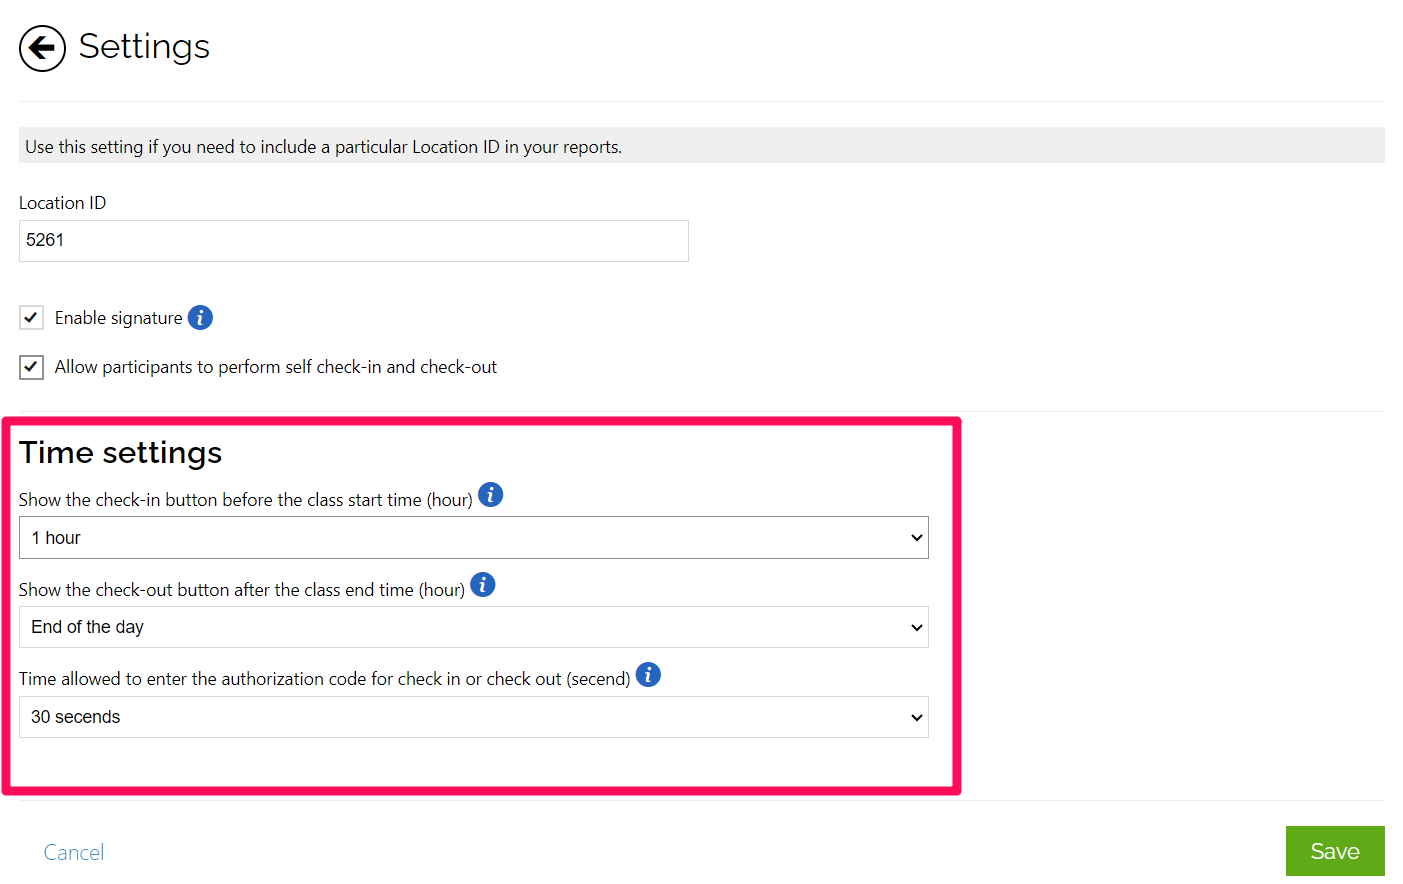This screenshot has height=884, width=1403.
Task: Go back using the Settings arrow icon
Action: pos(42,48)
